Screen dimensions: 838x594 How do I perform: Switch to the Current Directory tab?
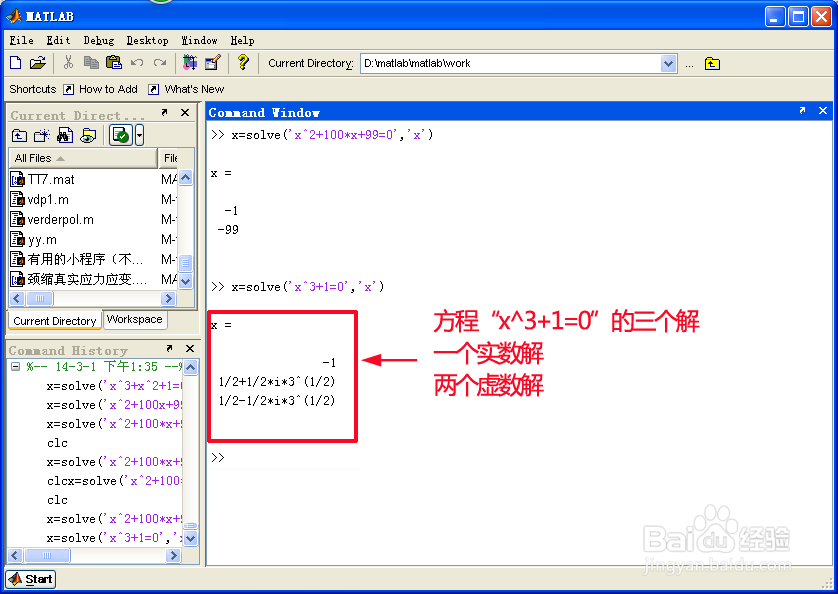point(55,321)
